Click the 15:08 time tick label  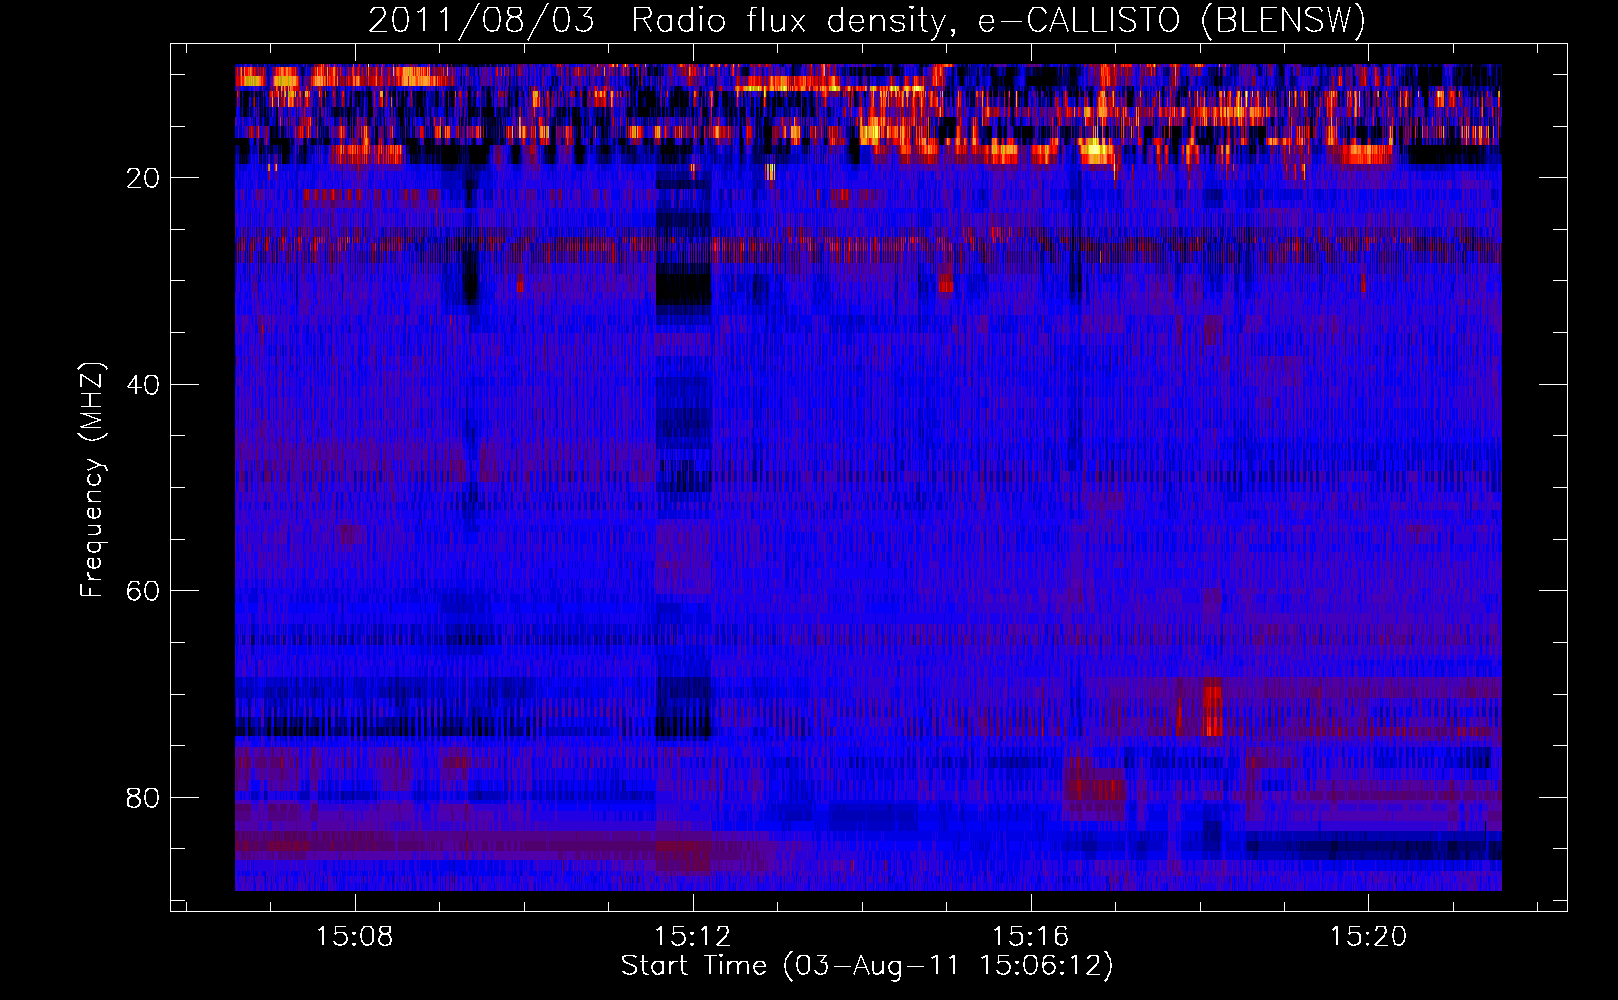point(355,937)
